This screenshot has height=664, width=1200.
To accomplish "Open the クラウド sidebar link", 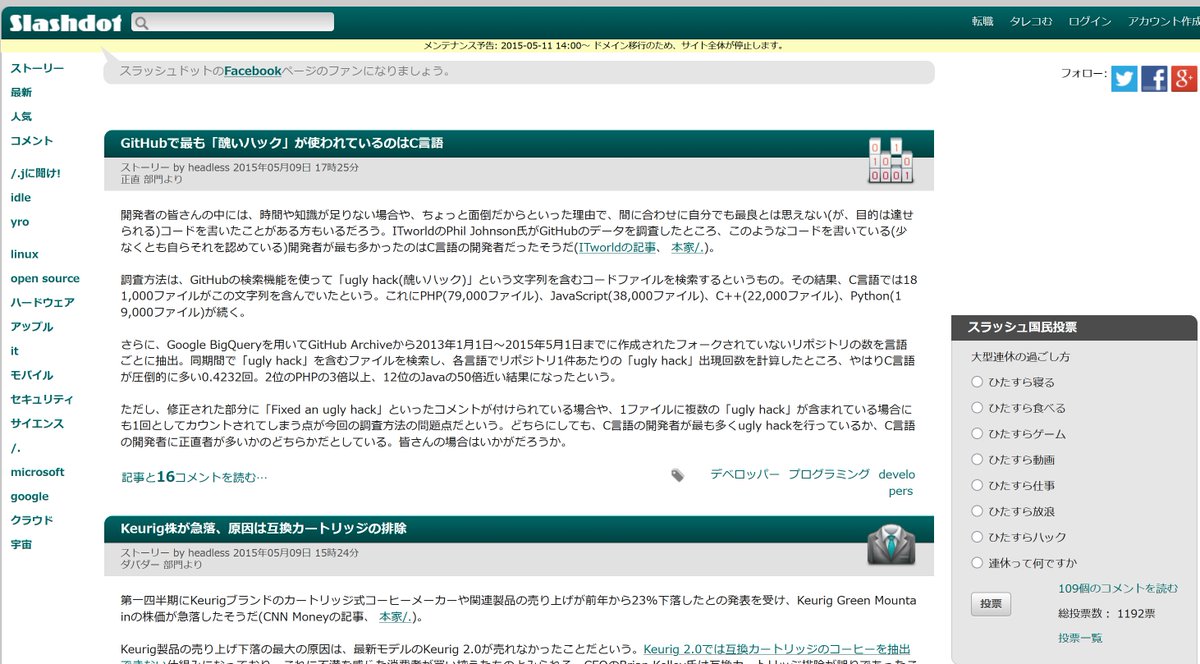I will (x=32, y=520).
